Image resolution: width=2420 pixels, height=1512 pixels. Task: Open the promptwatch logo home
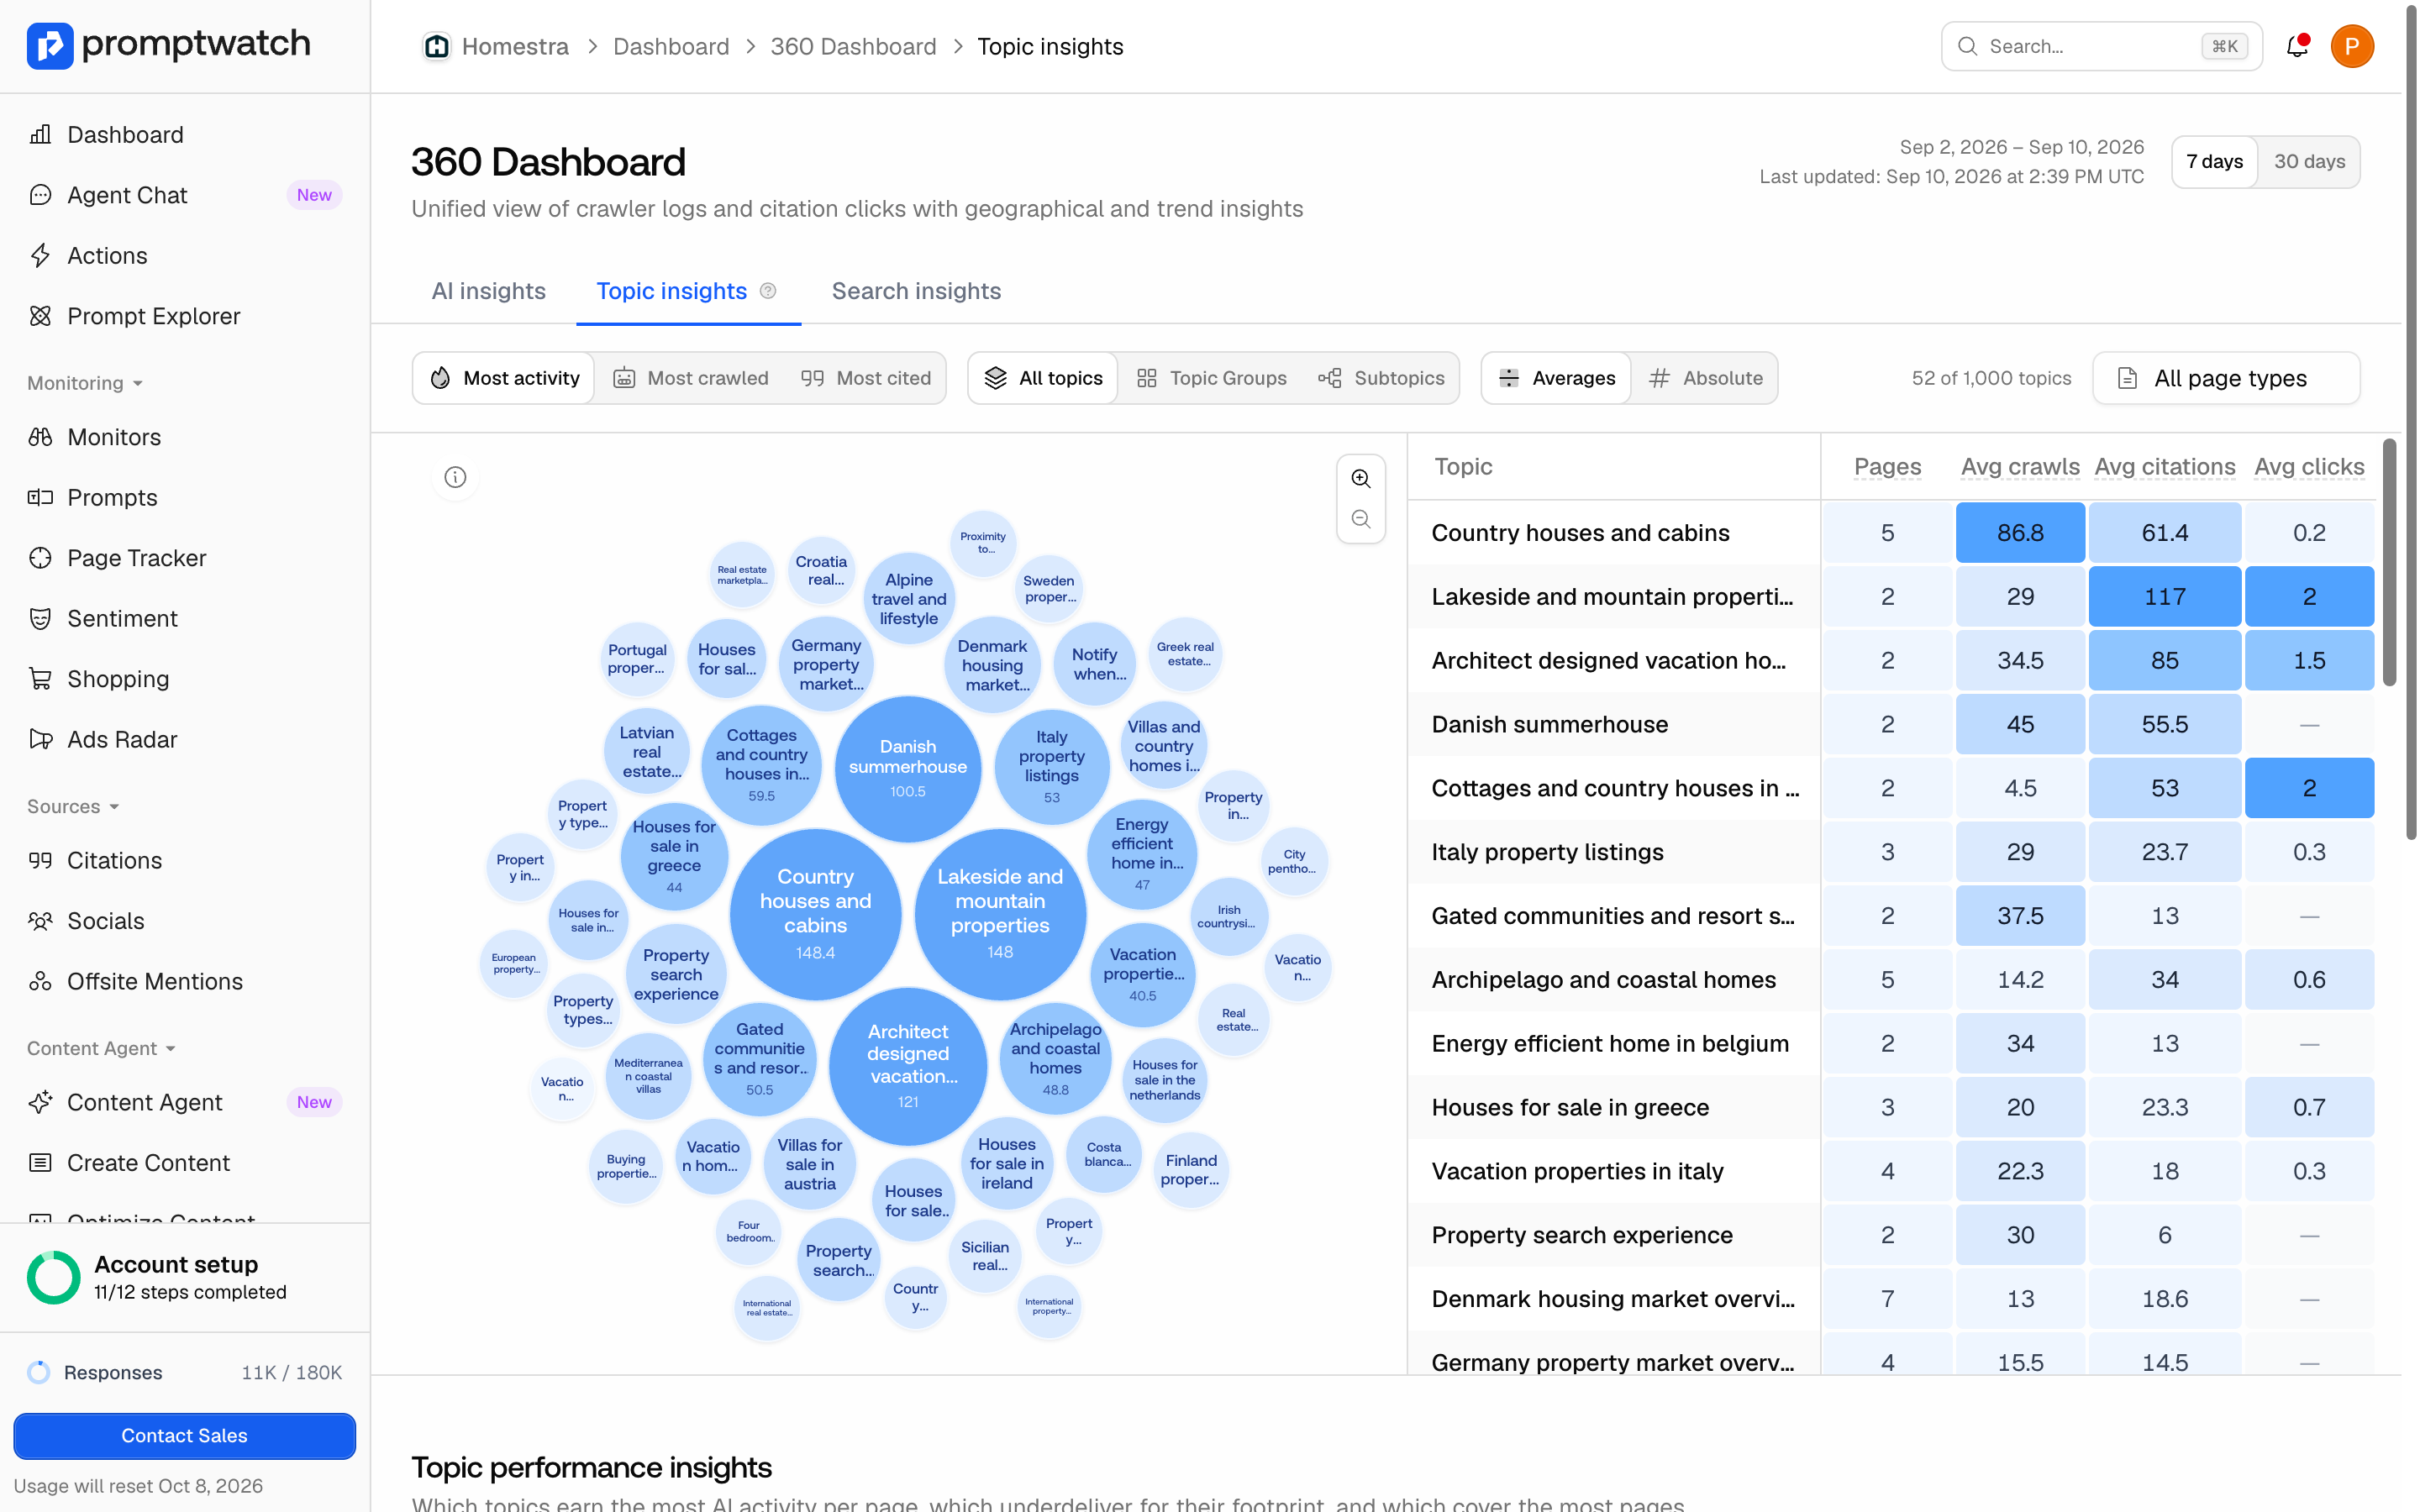tap(169, 45)
